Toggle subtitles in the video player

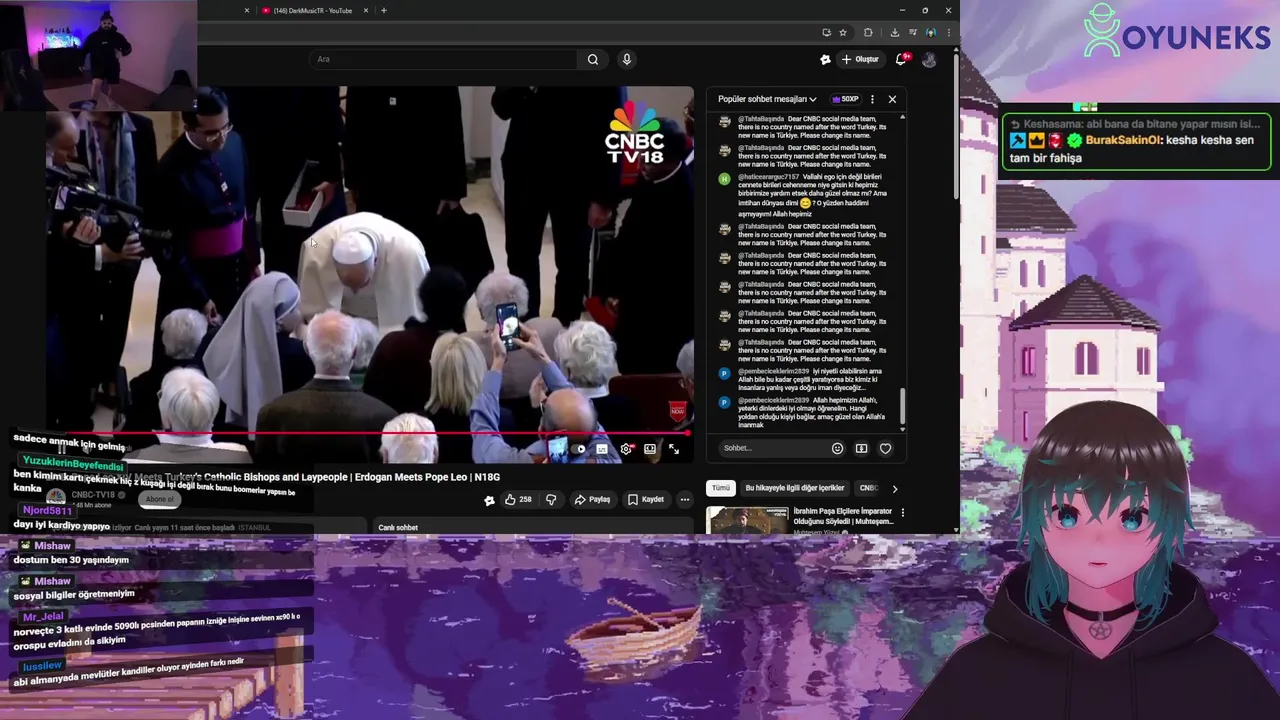pyautogui.click(x=602, y=449)
